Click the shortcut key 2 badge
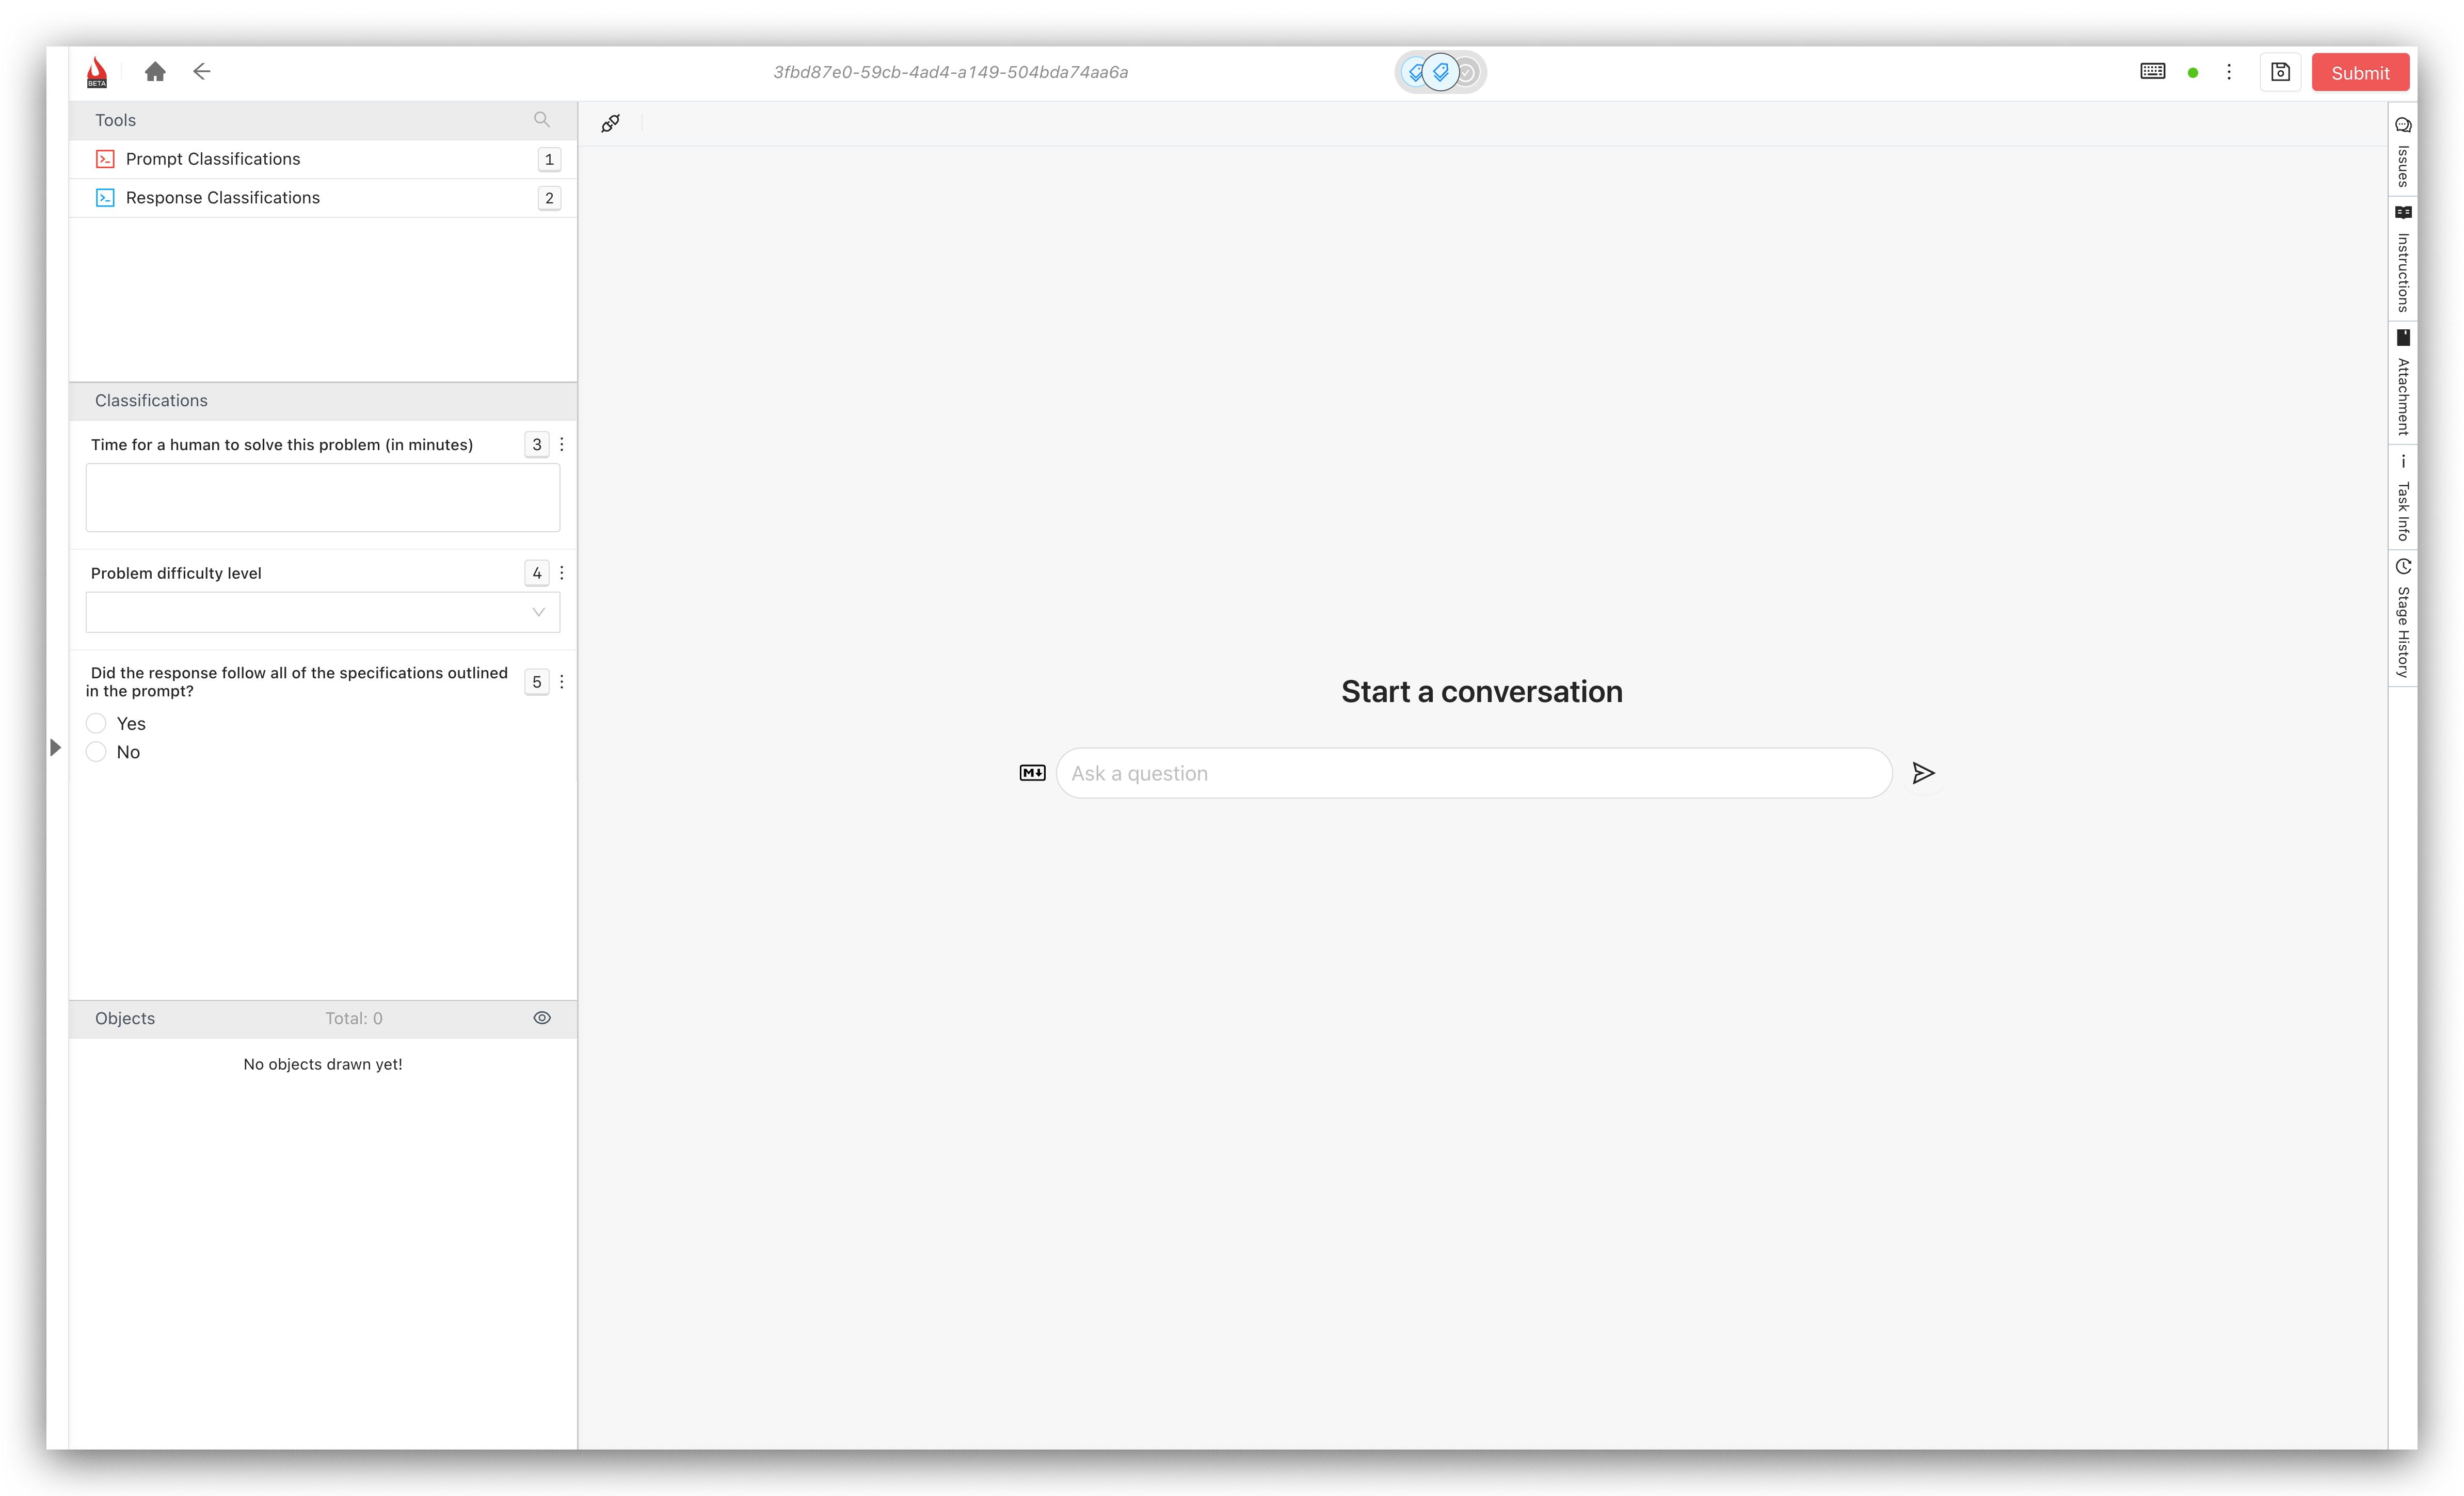The width and height of the screenshot is (2464, 1496). 549,198
